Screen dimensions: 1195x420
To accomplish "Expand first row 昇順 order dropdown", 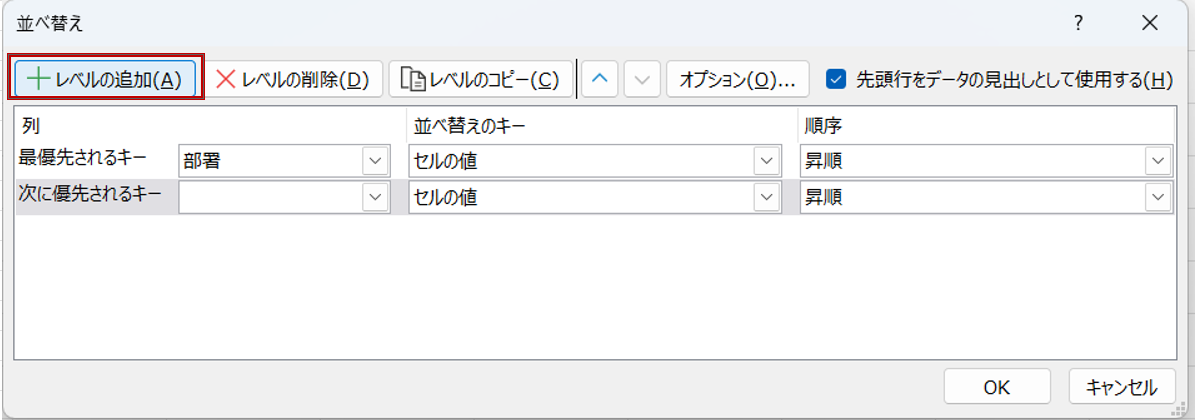I will (x=1158, y=161).
